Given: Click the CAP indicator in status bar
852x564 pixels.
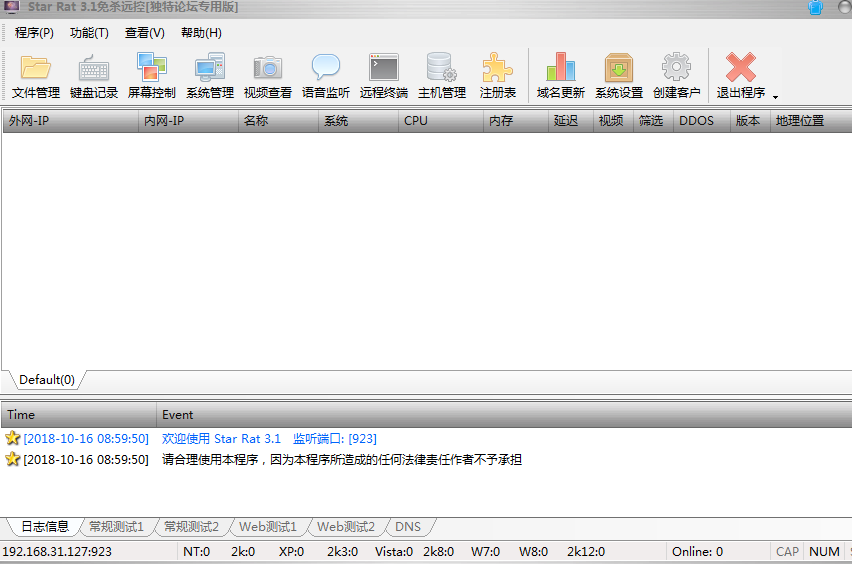Looking at the screenshot, I should click(787, 552).
